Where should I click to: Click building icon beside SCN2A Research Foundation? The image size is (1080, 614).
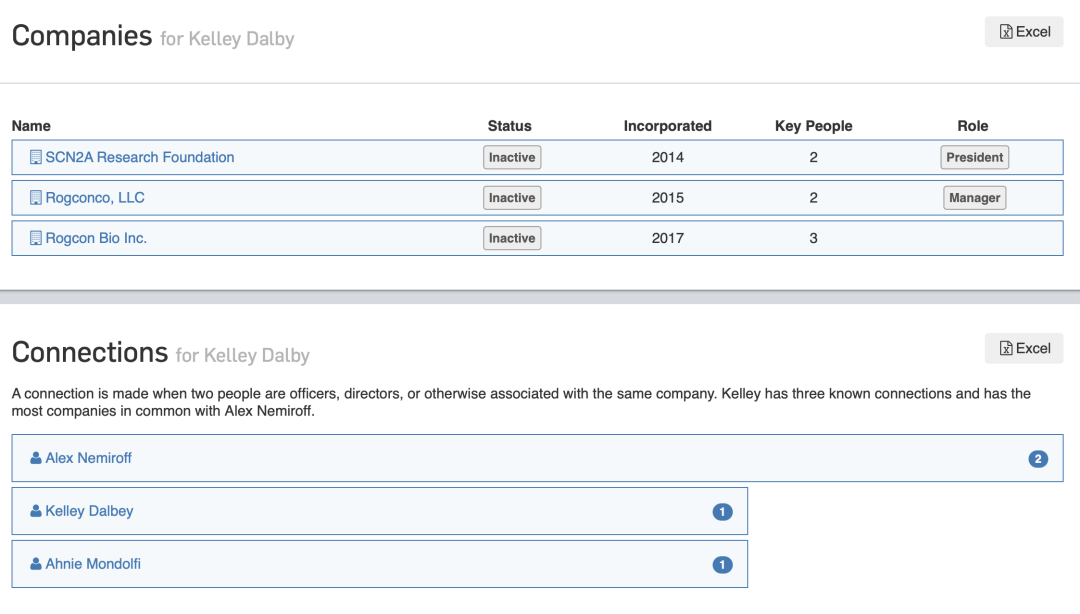coord(36,158)
